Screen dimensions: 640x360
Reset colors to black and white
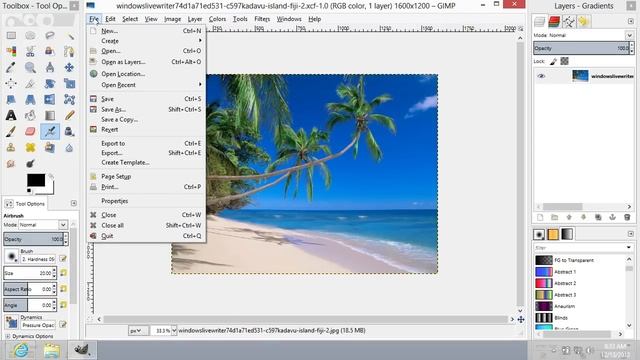(29, 191)
